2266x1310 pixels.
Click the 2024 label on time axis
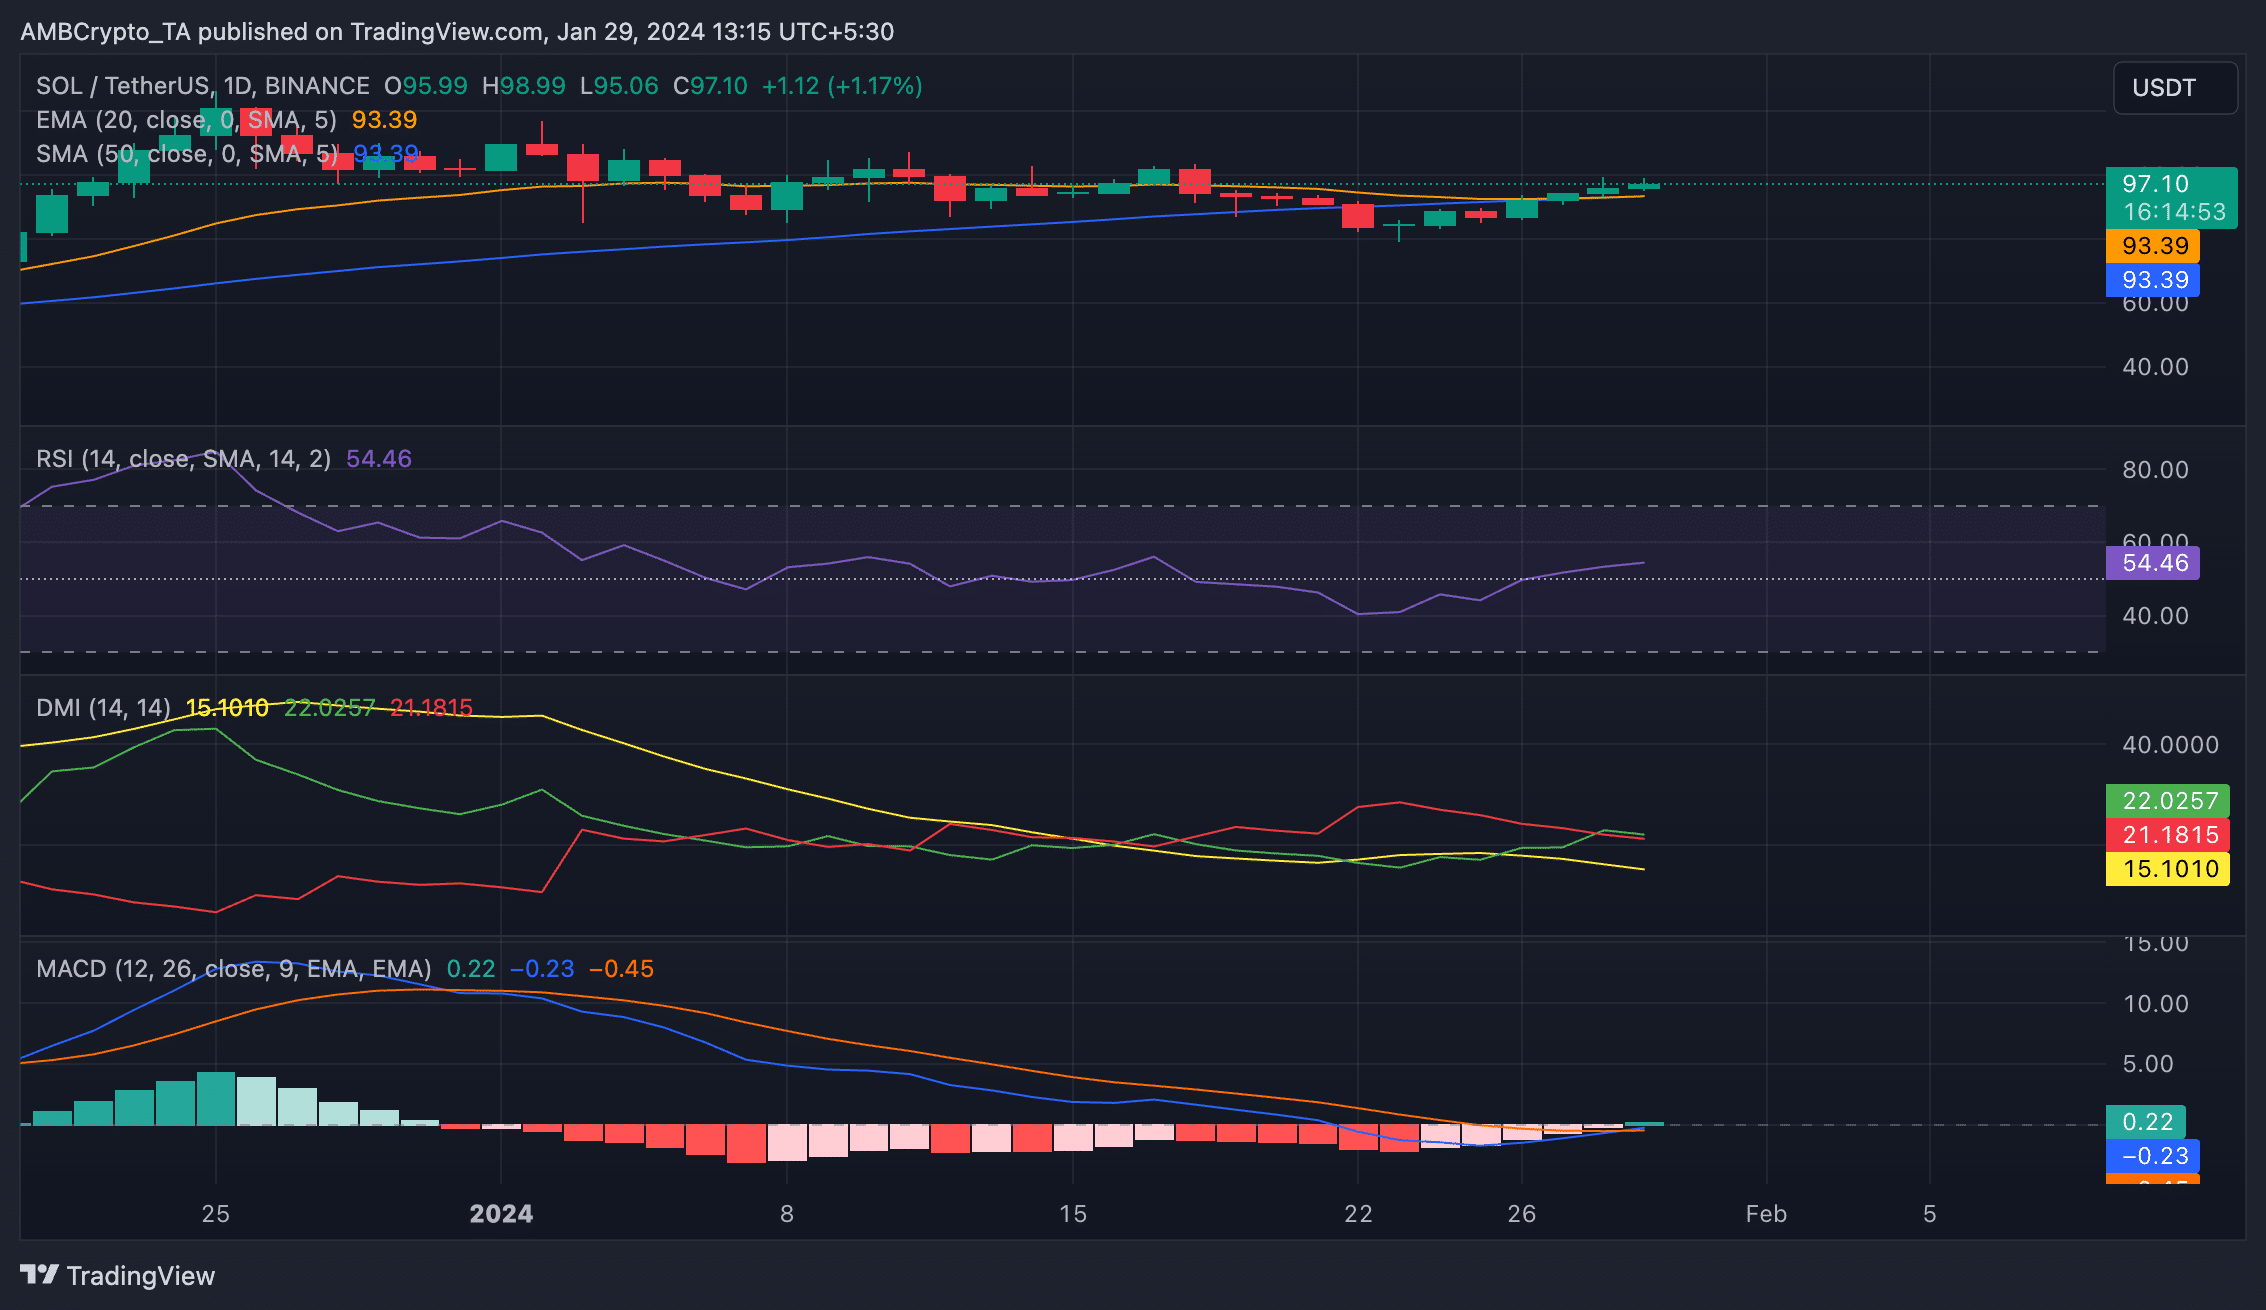(501, 1214)
